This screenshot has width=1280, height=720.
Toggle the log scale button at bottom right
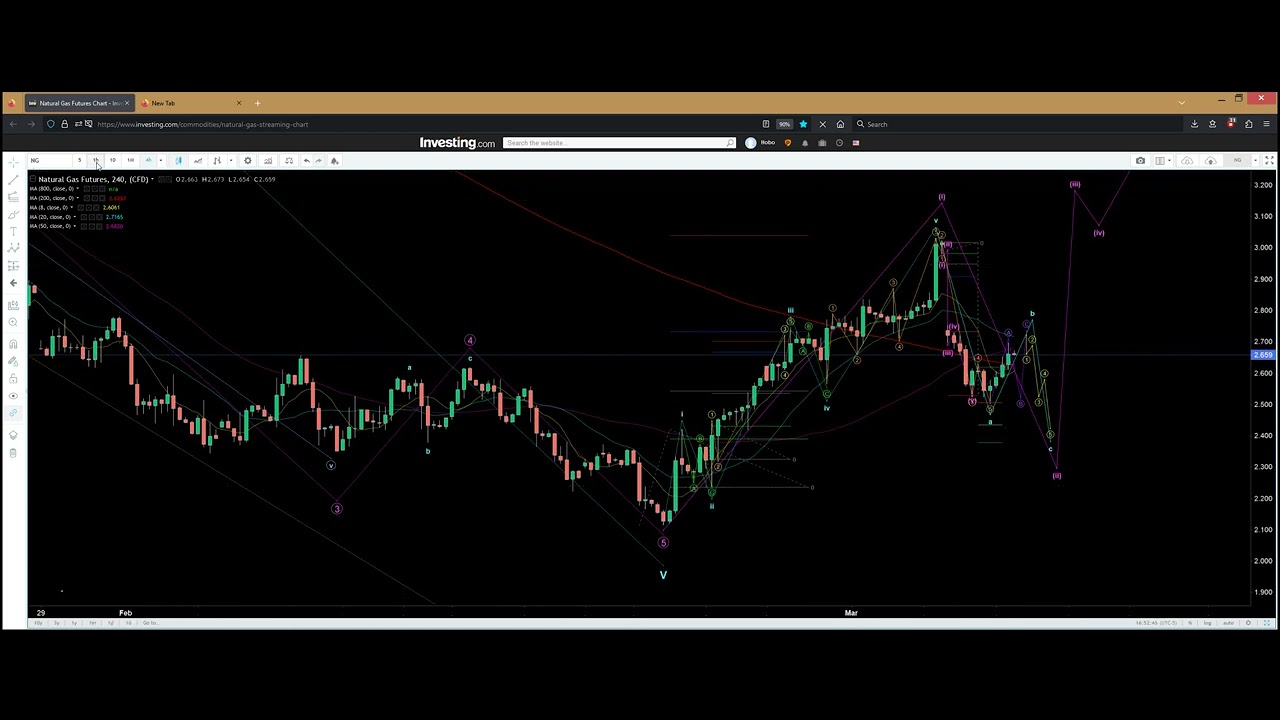coord(1207,623)
